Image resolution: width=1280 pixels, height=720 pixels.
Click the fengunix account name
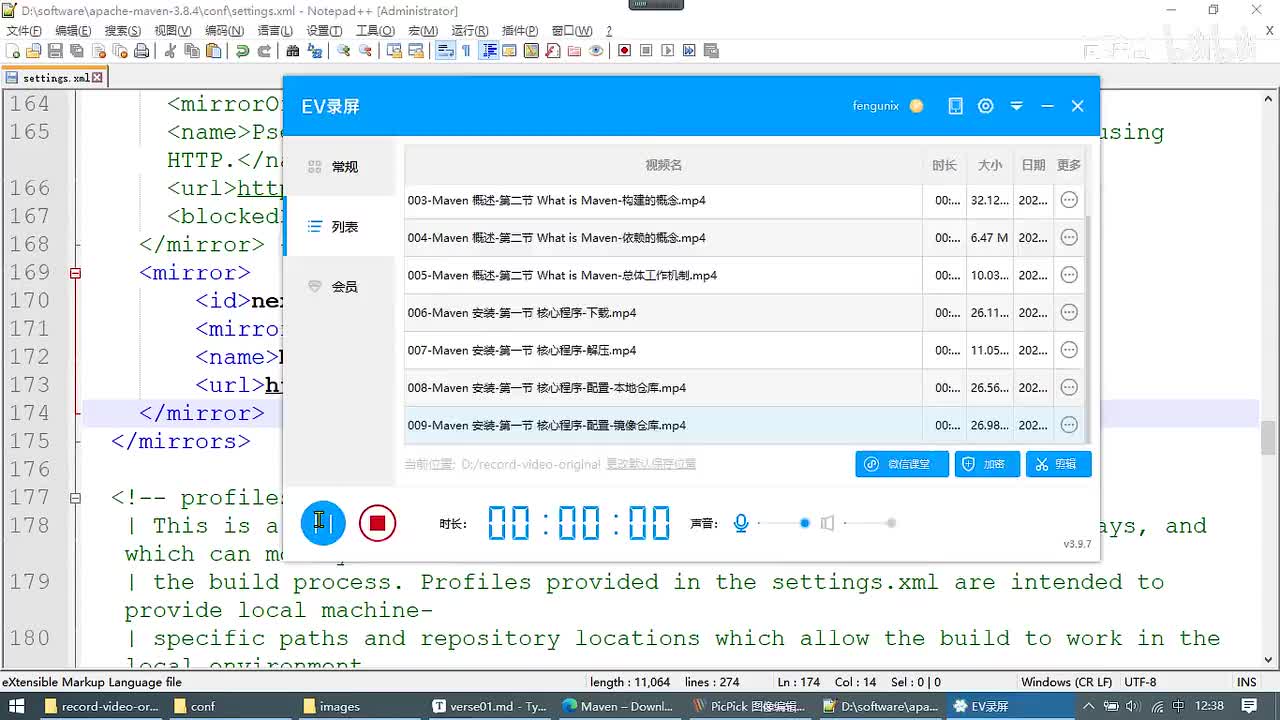[x=876, y=106]
